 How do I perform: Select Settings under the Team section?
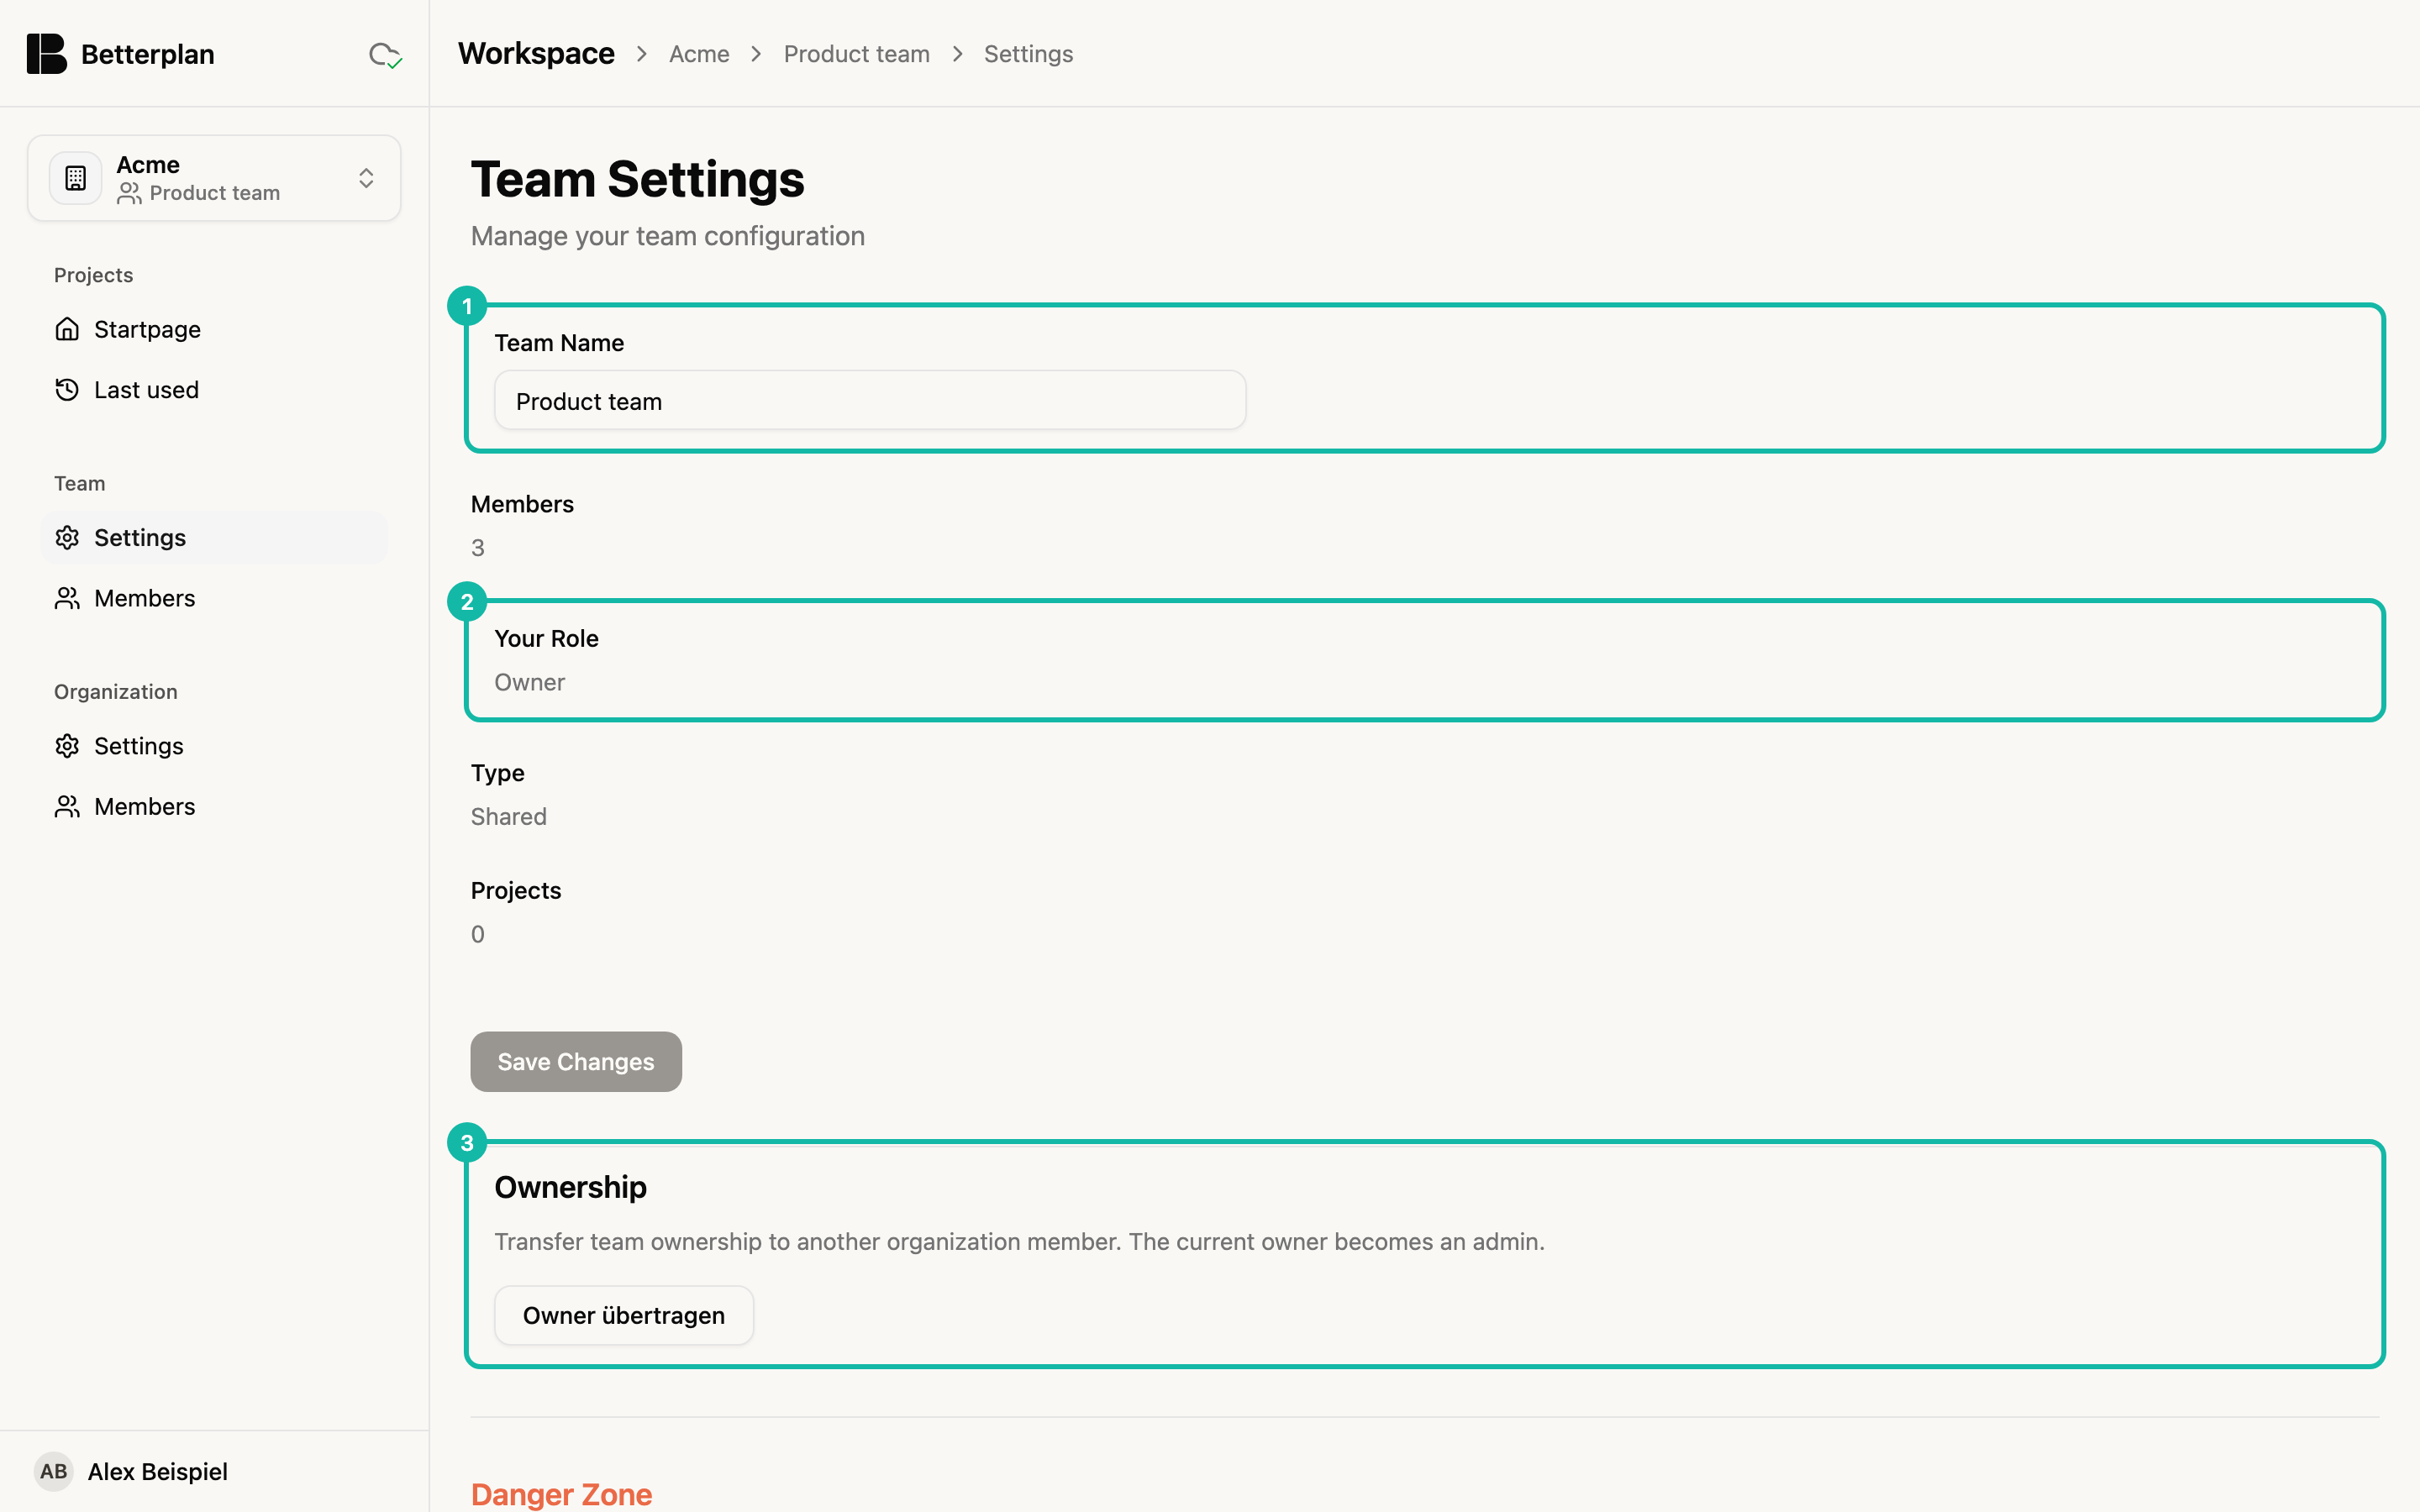214,538
